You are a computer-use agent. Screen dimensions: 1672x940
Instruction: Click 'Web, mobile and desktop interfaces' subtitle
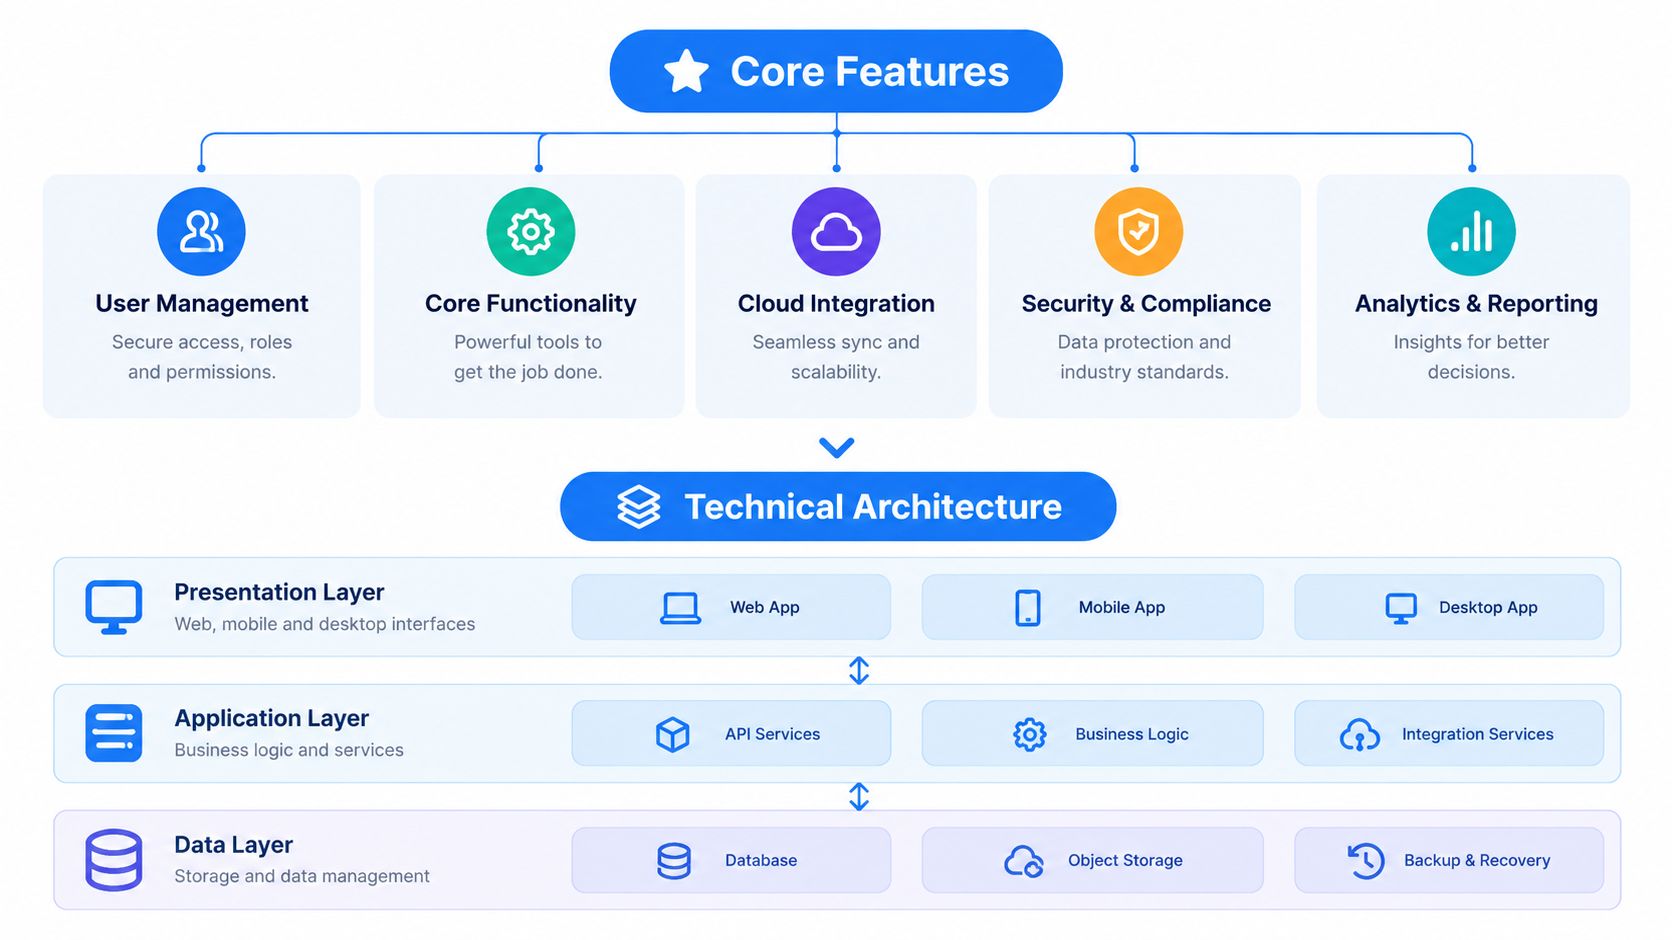point(324,624)
